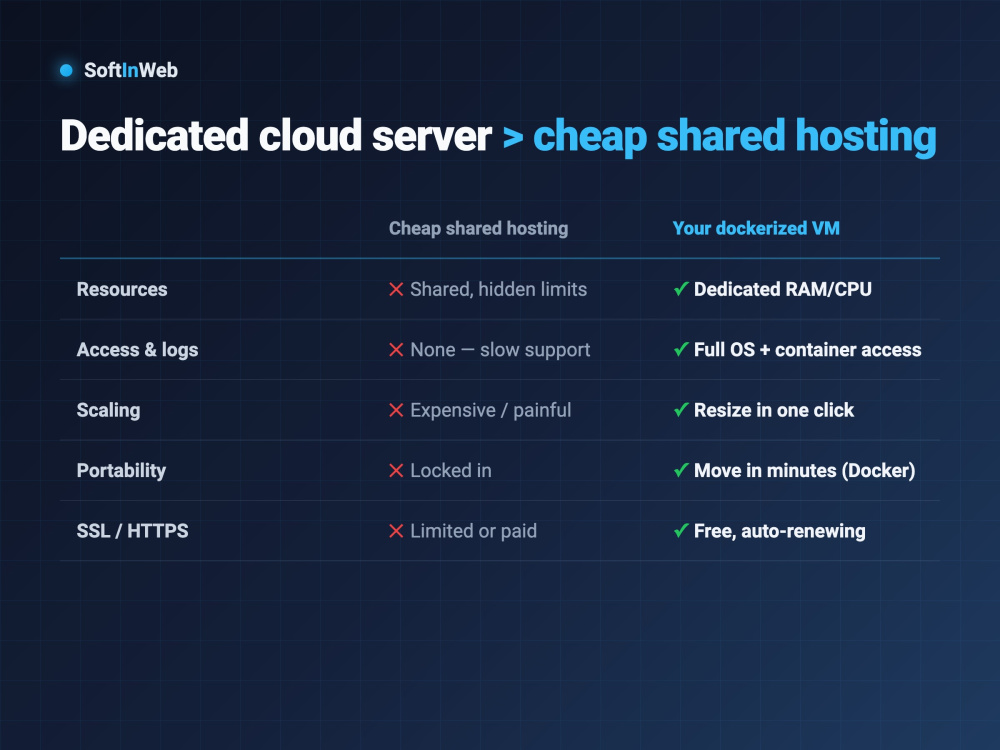
Task: Click the 'Free, auto-renewing' cell text
Action: pos(779,531)
